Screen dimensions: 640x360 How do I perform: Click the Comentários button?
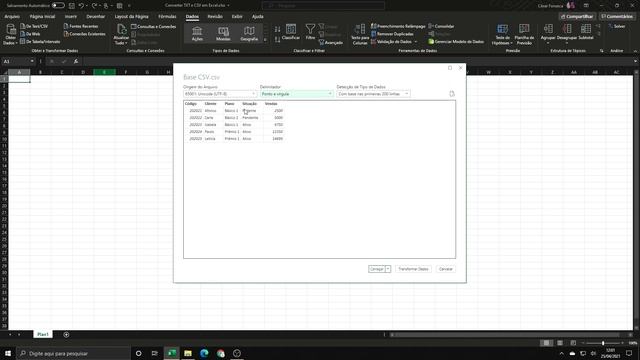tap(617, 17)
